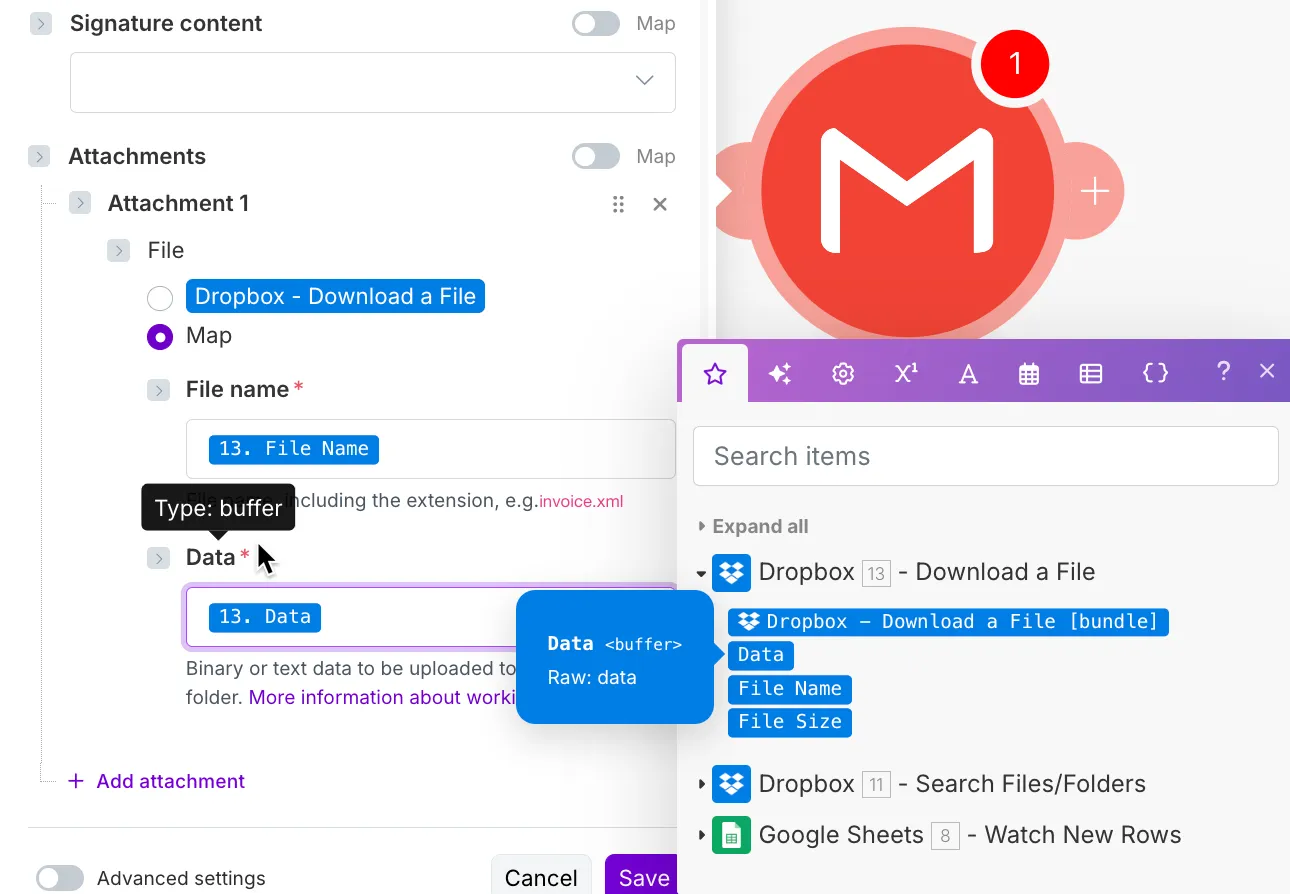Toggle the Signature content Map switch
1290x894 pixels.
point(596,23)
